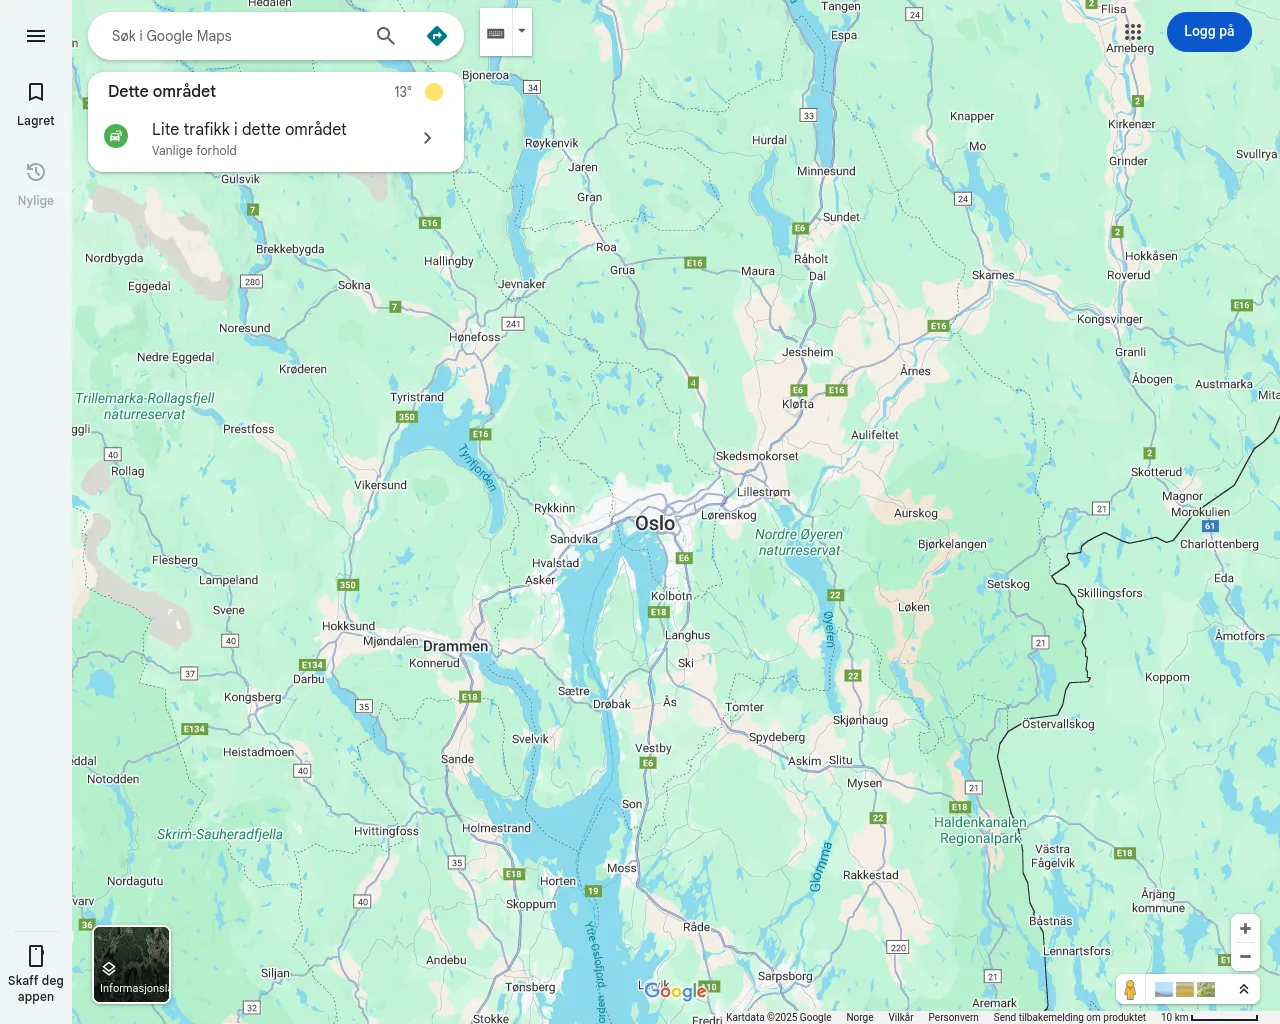1280x1024 pixels.
Task: Open the input tools dropdown arrow
Action: [x=522, y=32]
